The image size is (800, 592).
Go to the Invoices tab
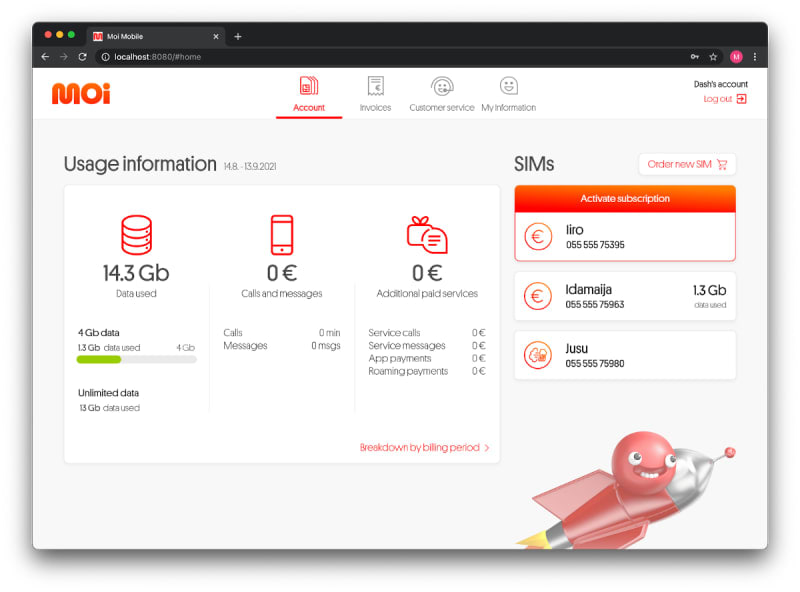(375, 95)
